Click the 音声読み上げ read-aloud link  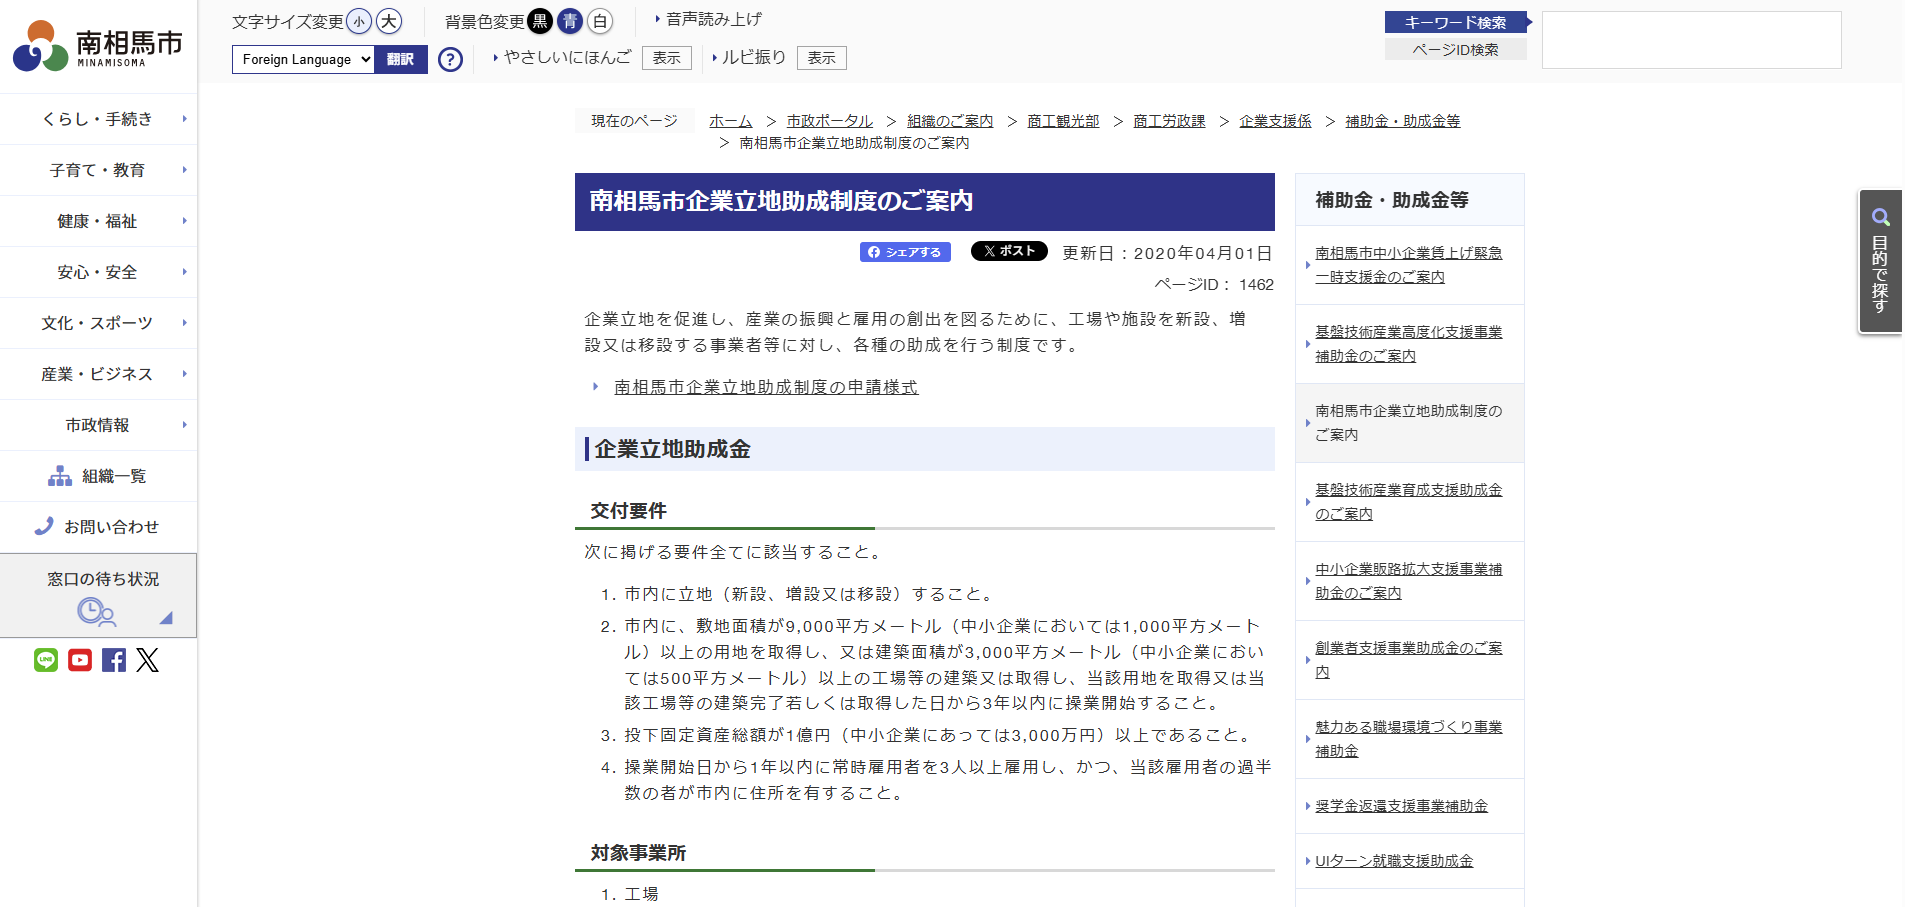pyautogui.click(x=713, y=19)
